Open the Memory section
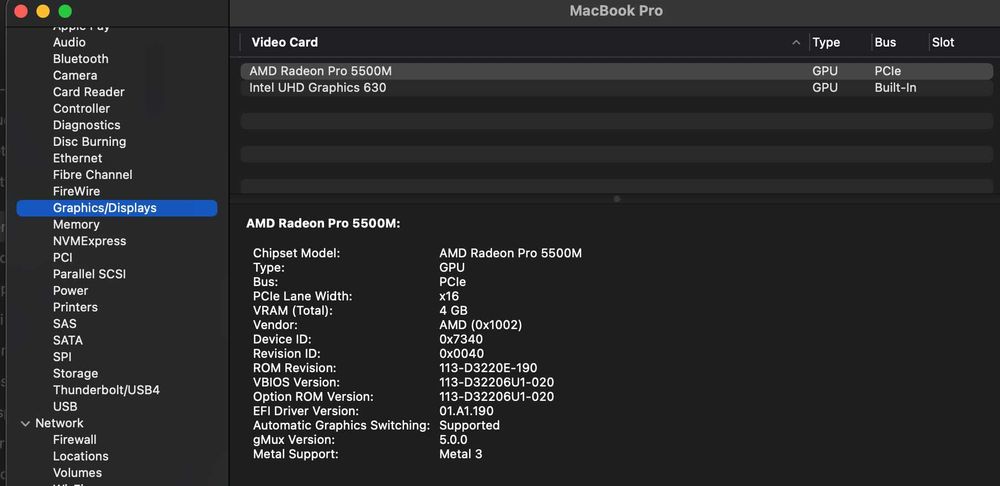Viewport: 1000px width, 486px height. point(76,225)
